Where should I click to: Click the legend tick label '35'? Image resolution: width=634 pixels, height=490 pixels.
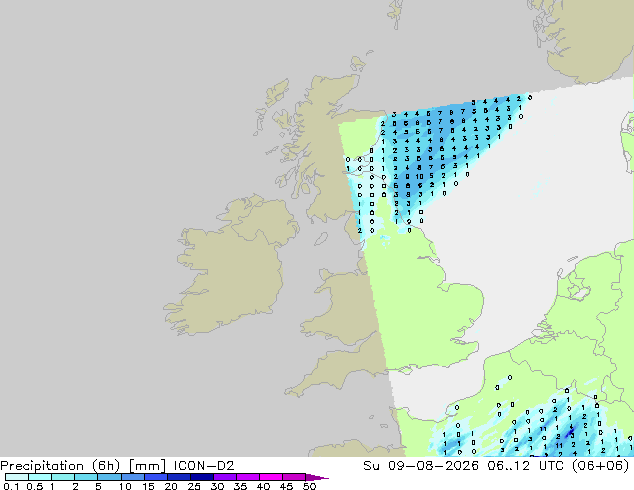[240, 486]
